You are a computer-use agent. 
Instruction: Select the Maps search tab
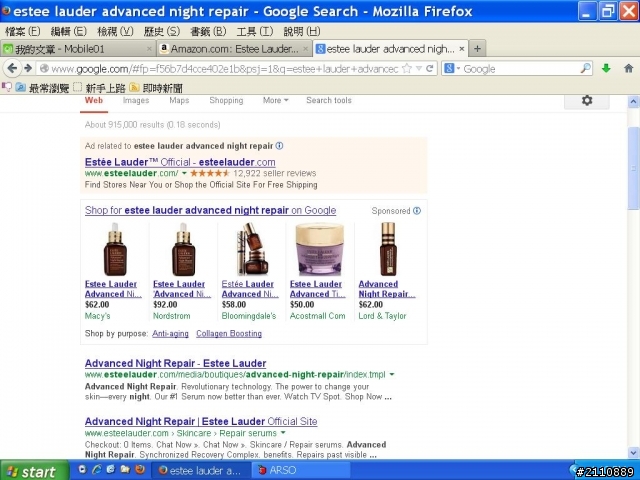coord(179,100)
